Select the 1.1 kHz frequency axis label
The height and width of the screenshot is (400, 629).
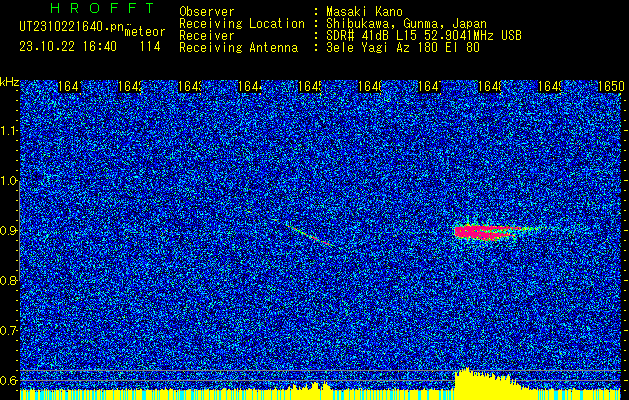9,131
